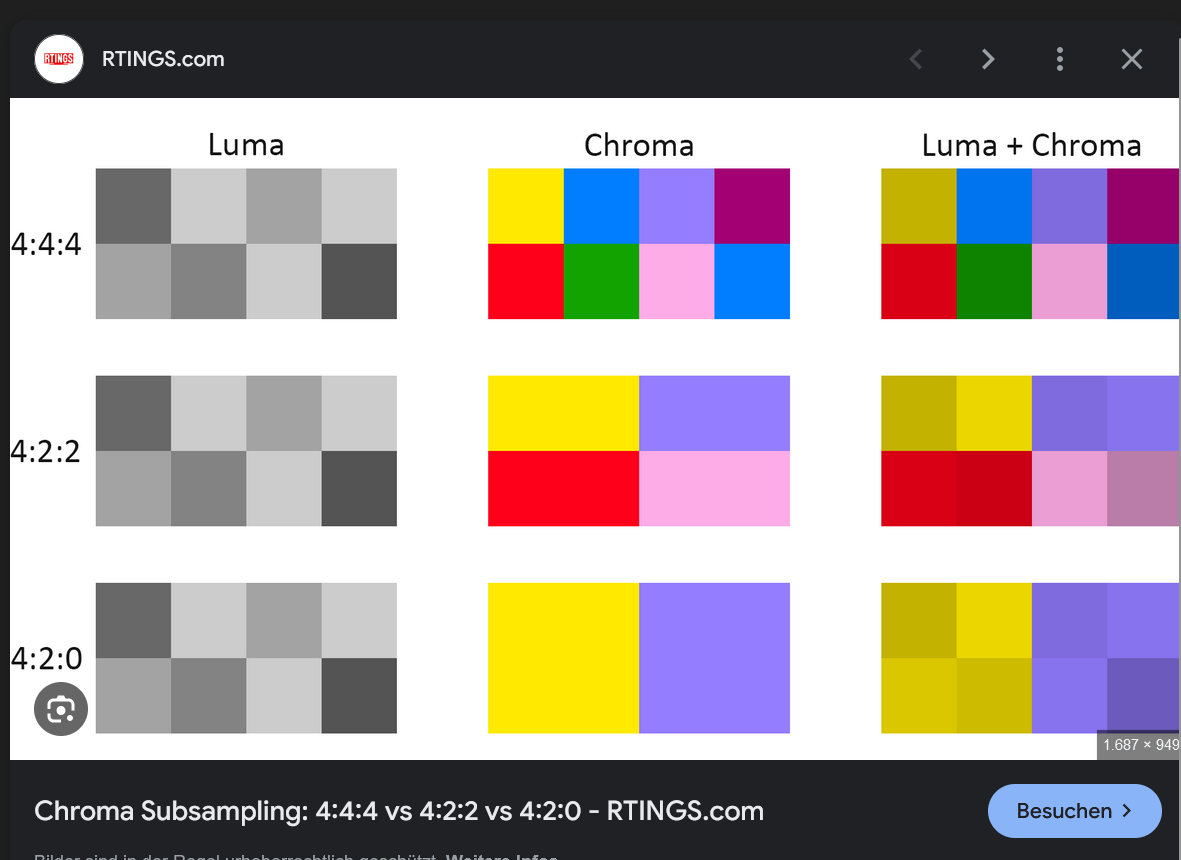Advance to the next image arrow
This screenshot has width=1181, height=860.
987,59
